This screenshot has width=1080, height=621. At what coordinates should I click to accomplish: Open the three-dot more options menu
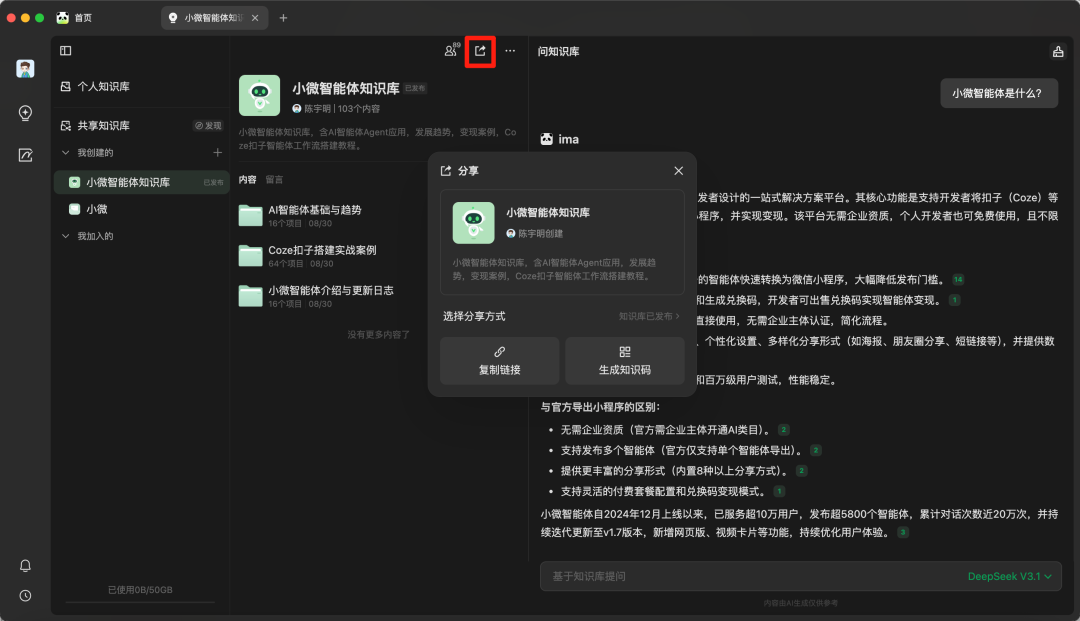pos(510,51)
